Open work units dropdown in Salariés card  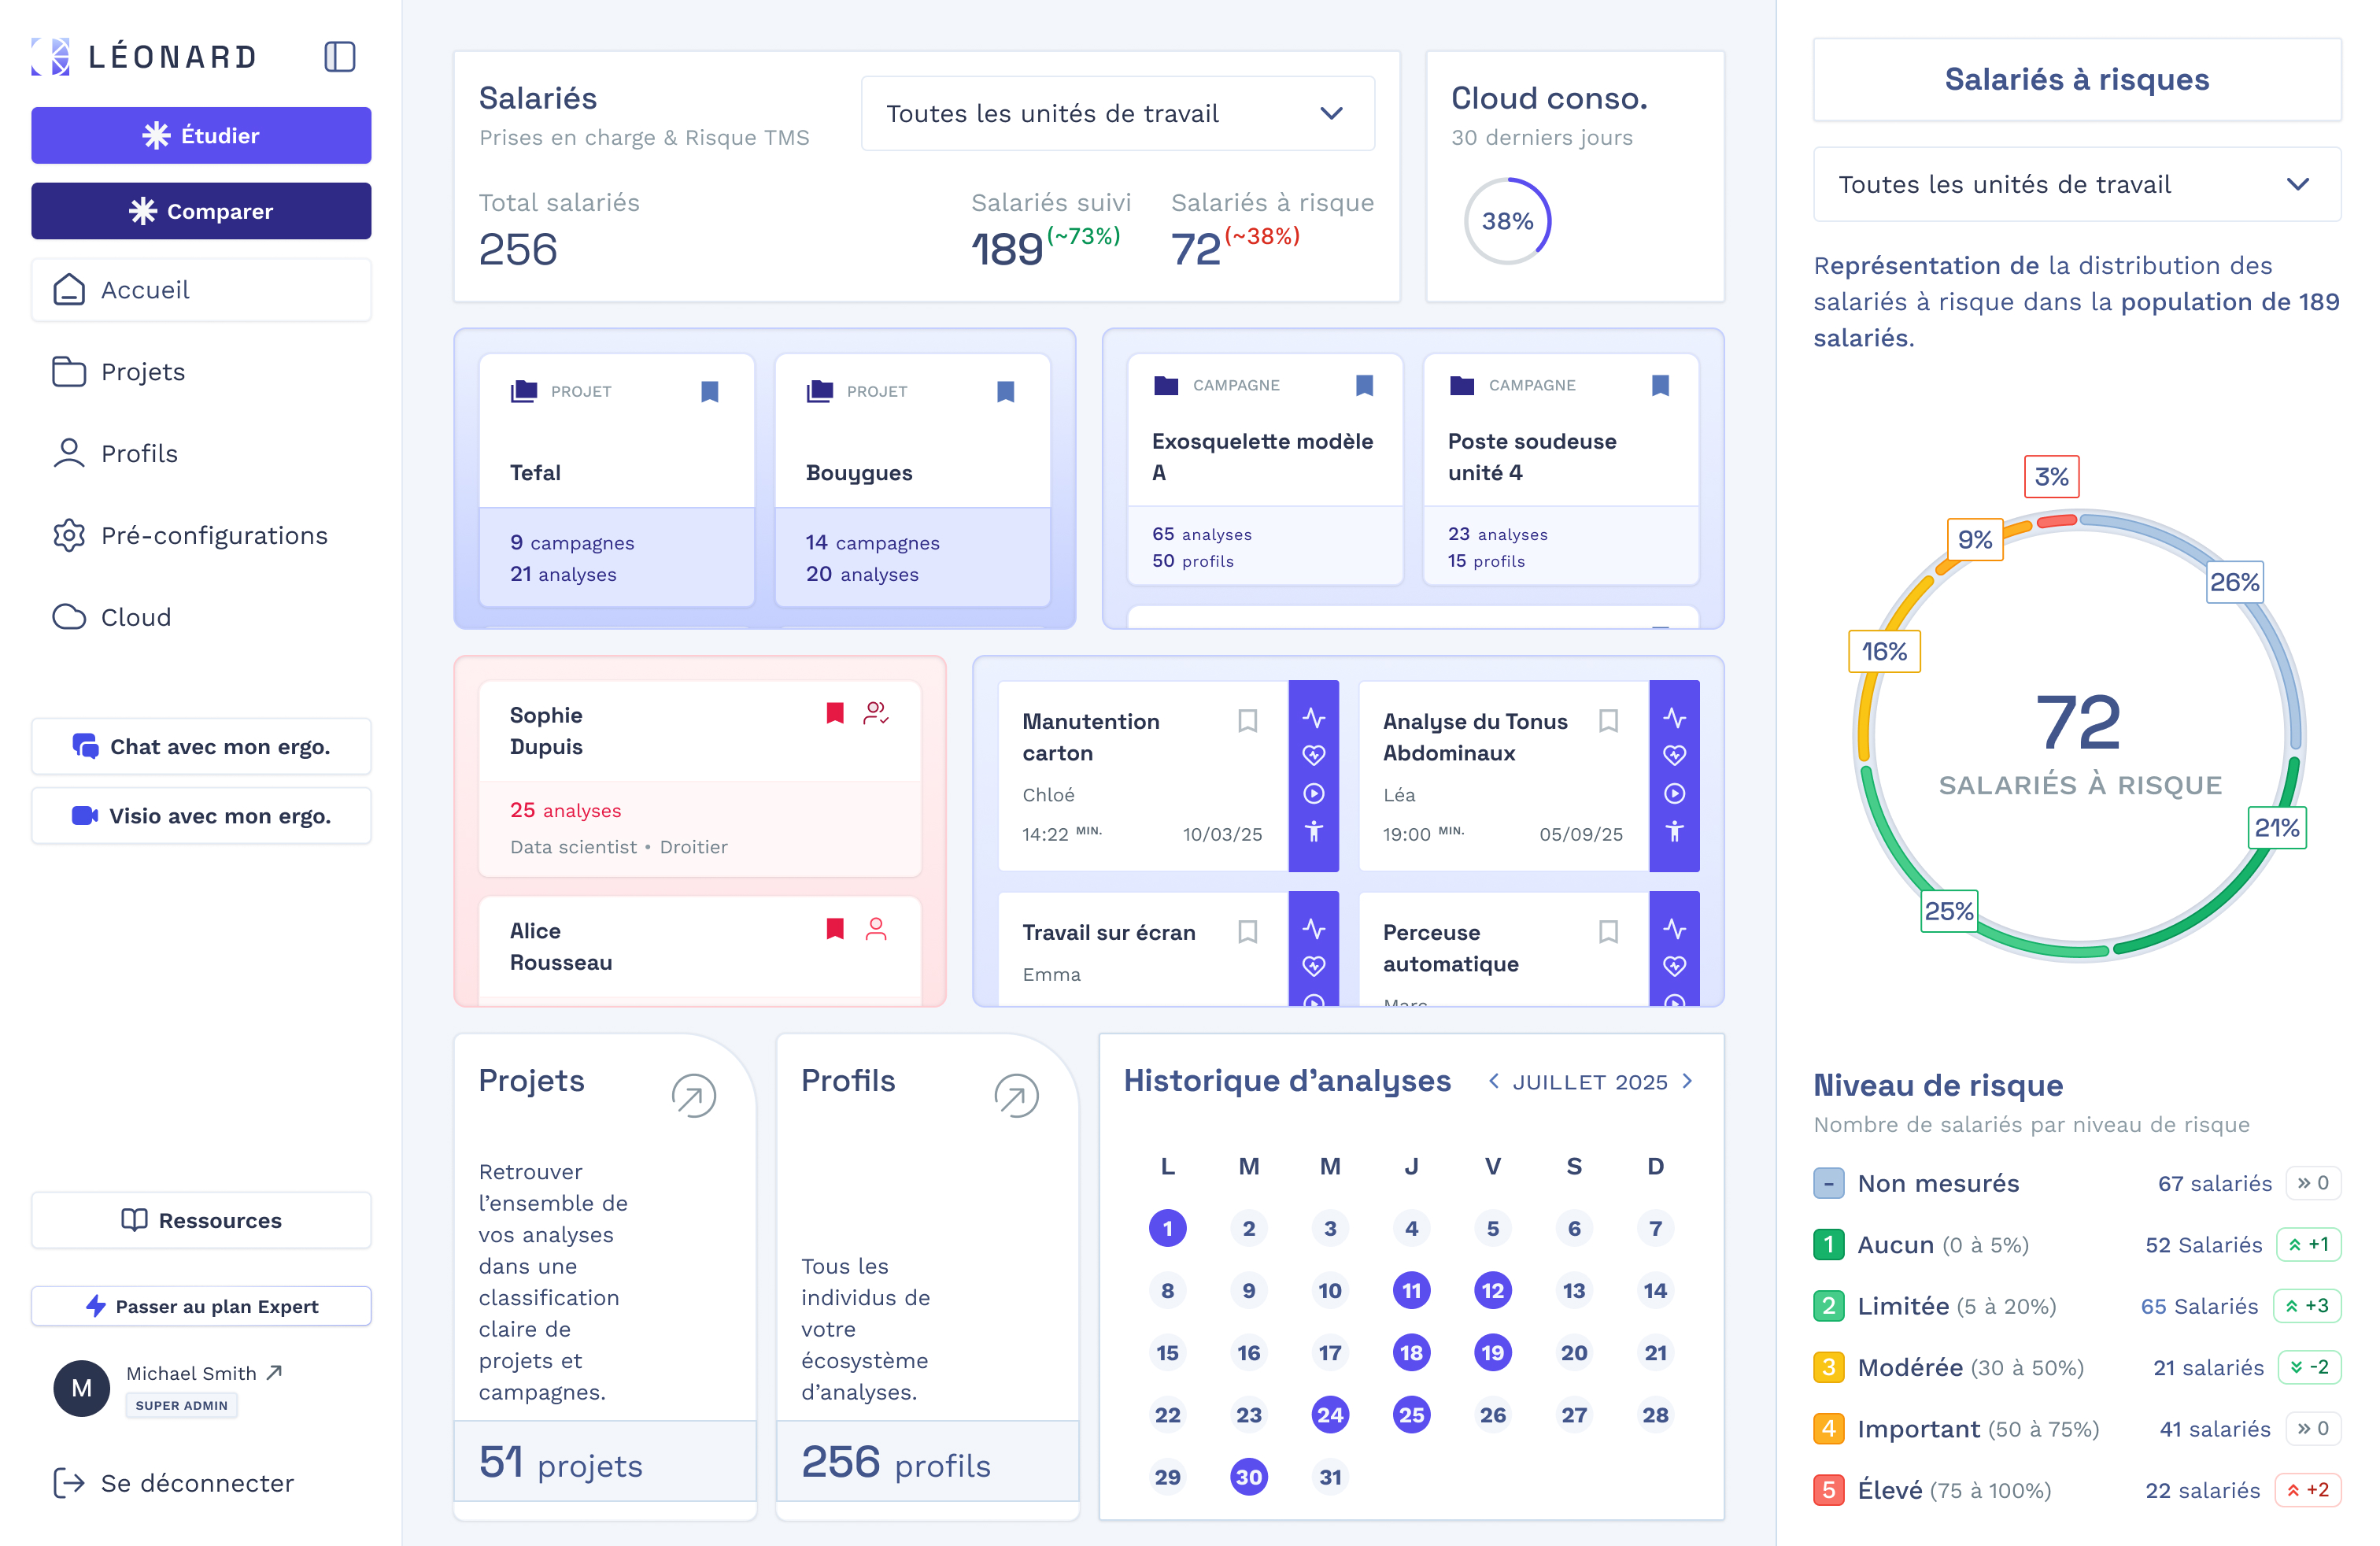(x=1117, y=113)
